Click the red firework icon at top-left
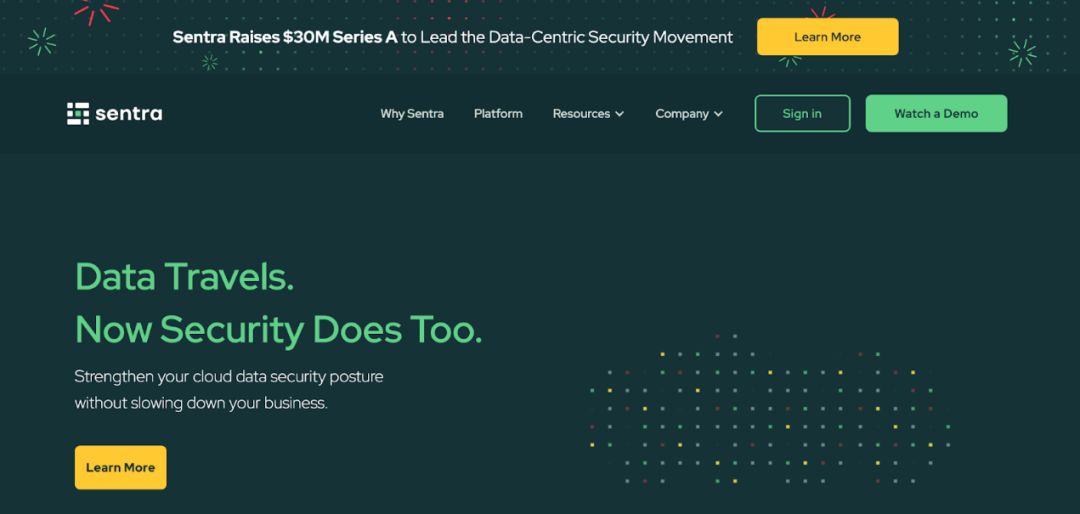The image size is (1080, 514). click(x=97, y=10)
